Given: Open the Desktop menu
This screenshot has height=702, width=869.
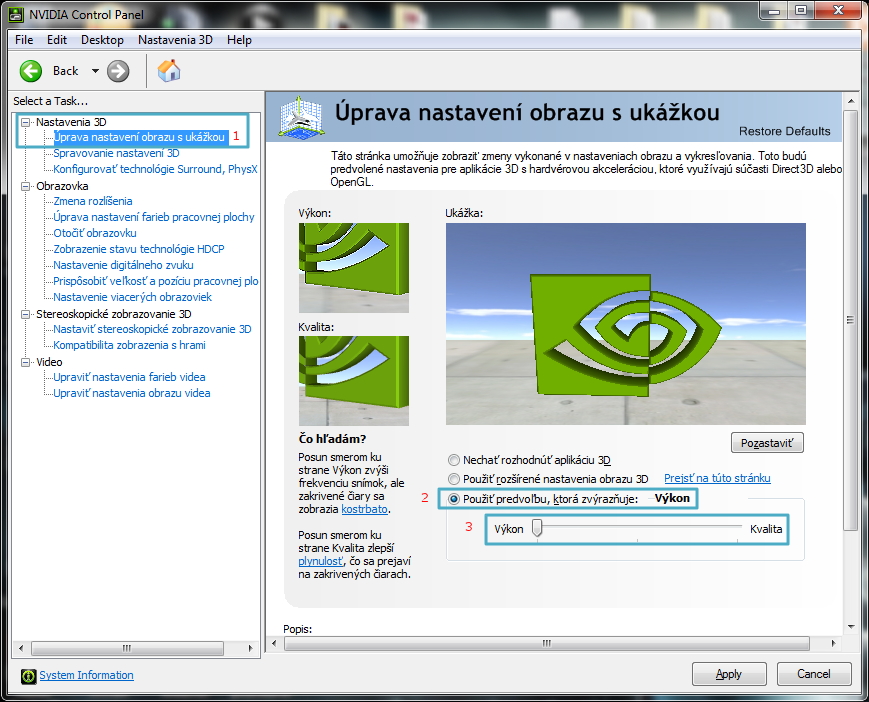Looking at the screenshot, I should 102,40.
